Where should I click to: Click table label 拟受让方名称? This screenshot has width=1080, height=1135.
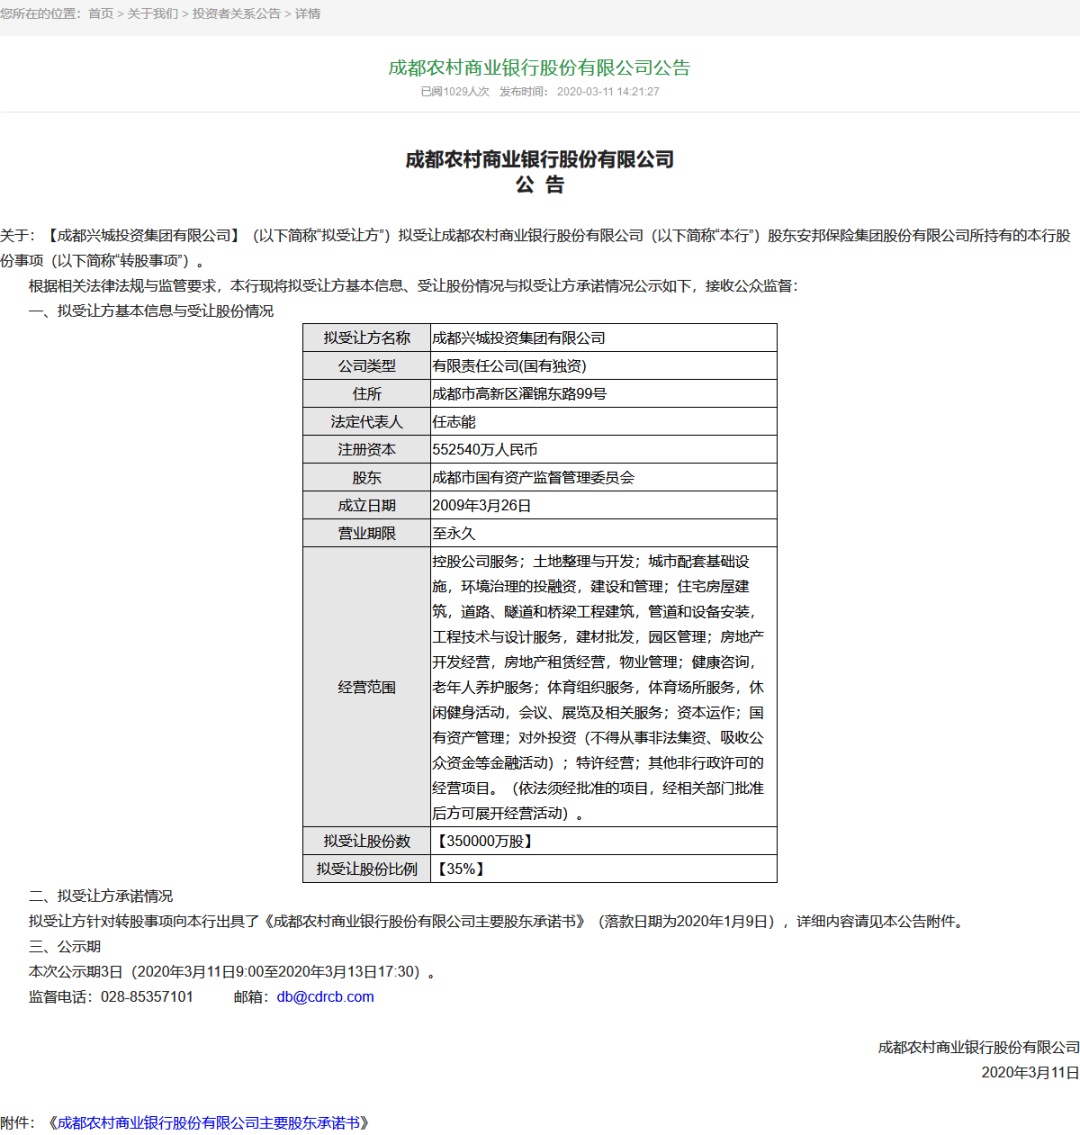tap(367, 338)
